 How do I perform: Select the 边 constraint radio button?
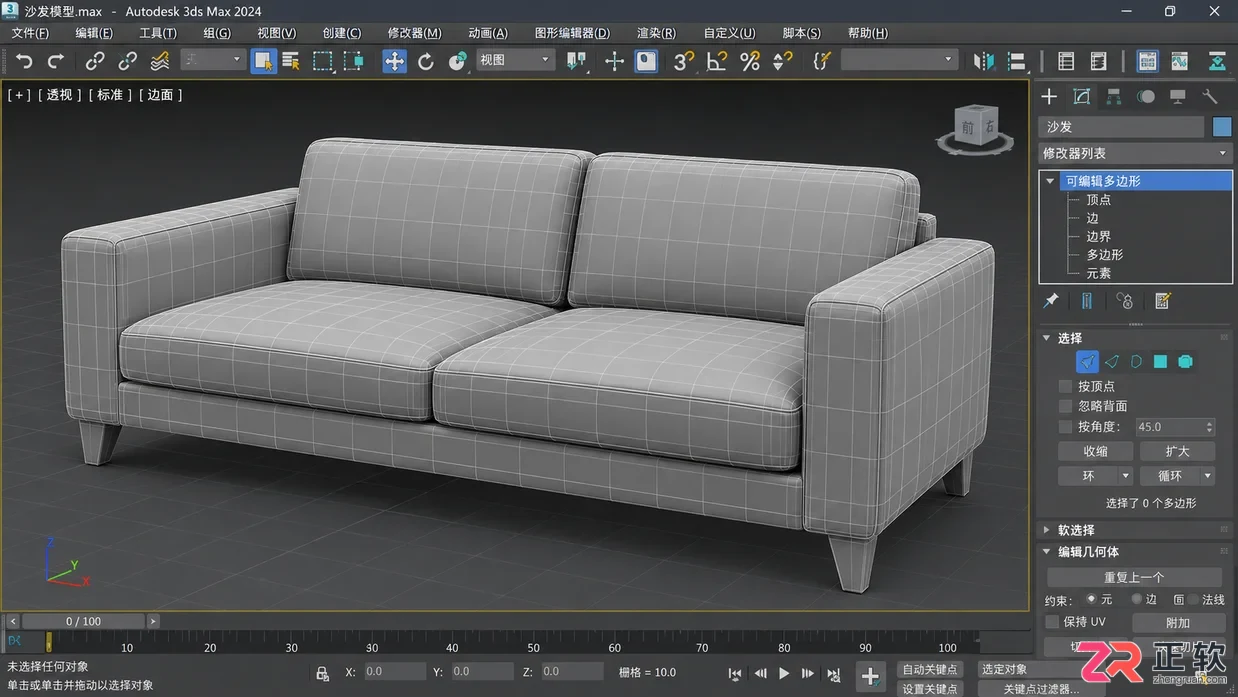pos(1137,599)
